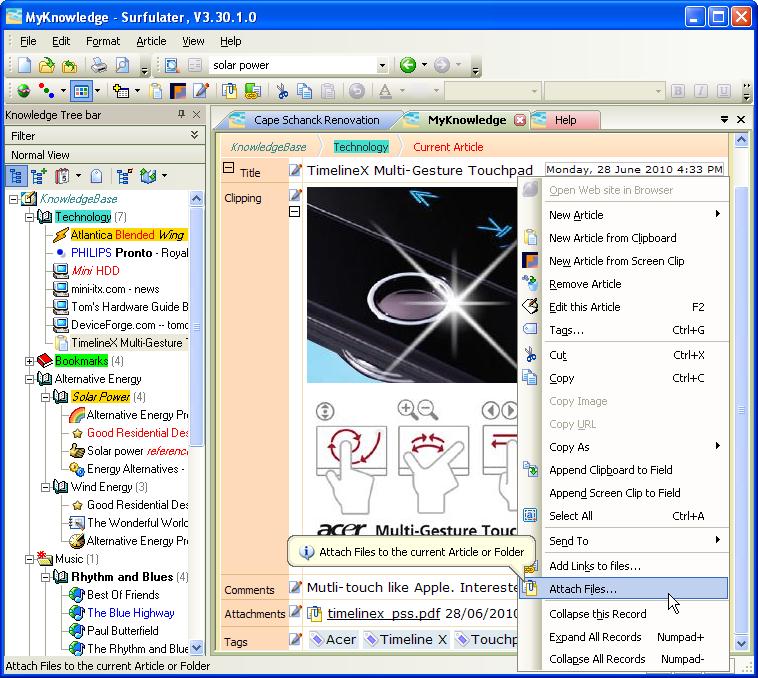The width and height of the screenshot is (758, 678).
Task: Close the MyKnowledge tab
Action: click(x=520, y=120)
